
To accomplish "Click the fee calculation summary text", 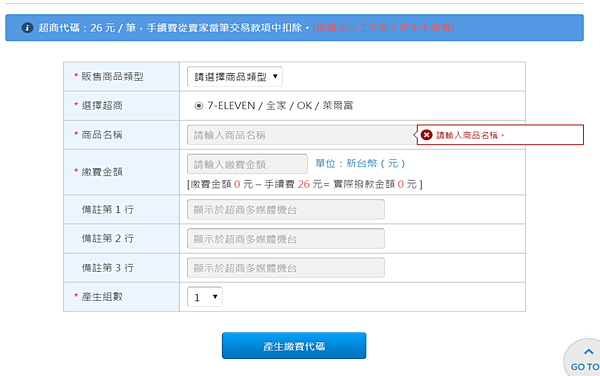I will (x=305, y=184).
